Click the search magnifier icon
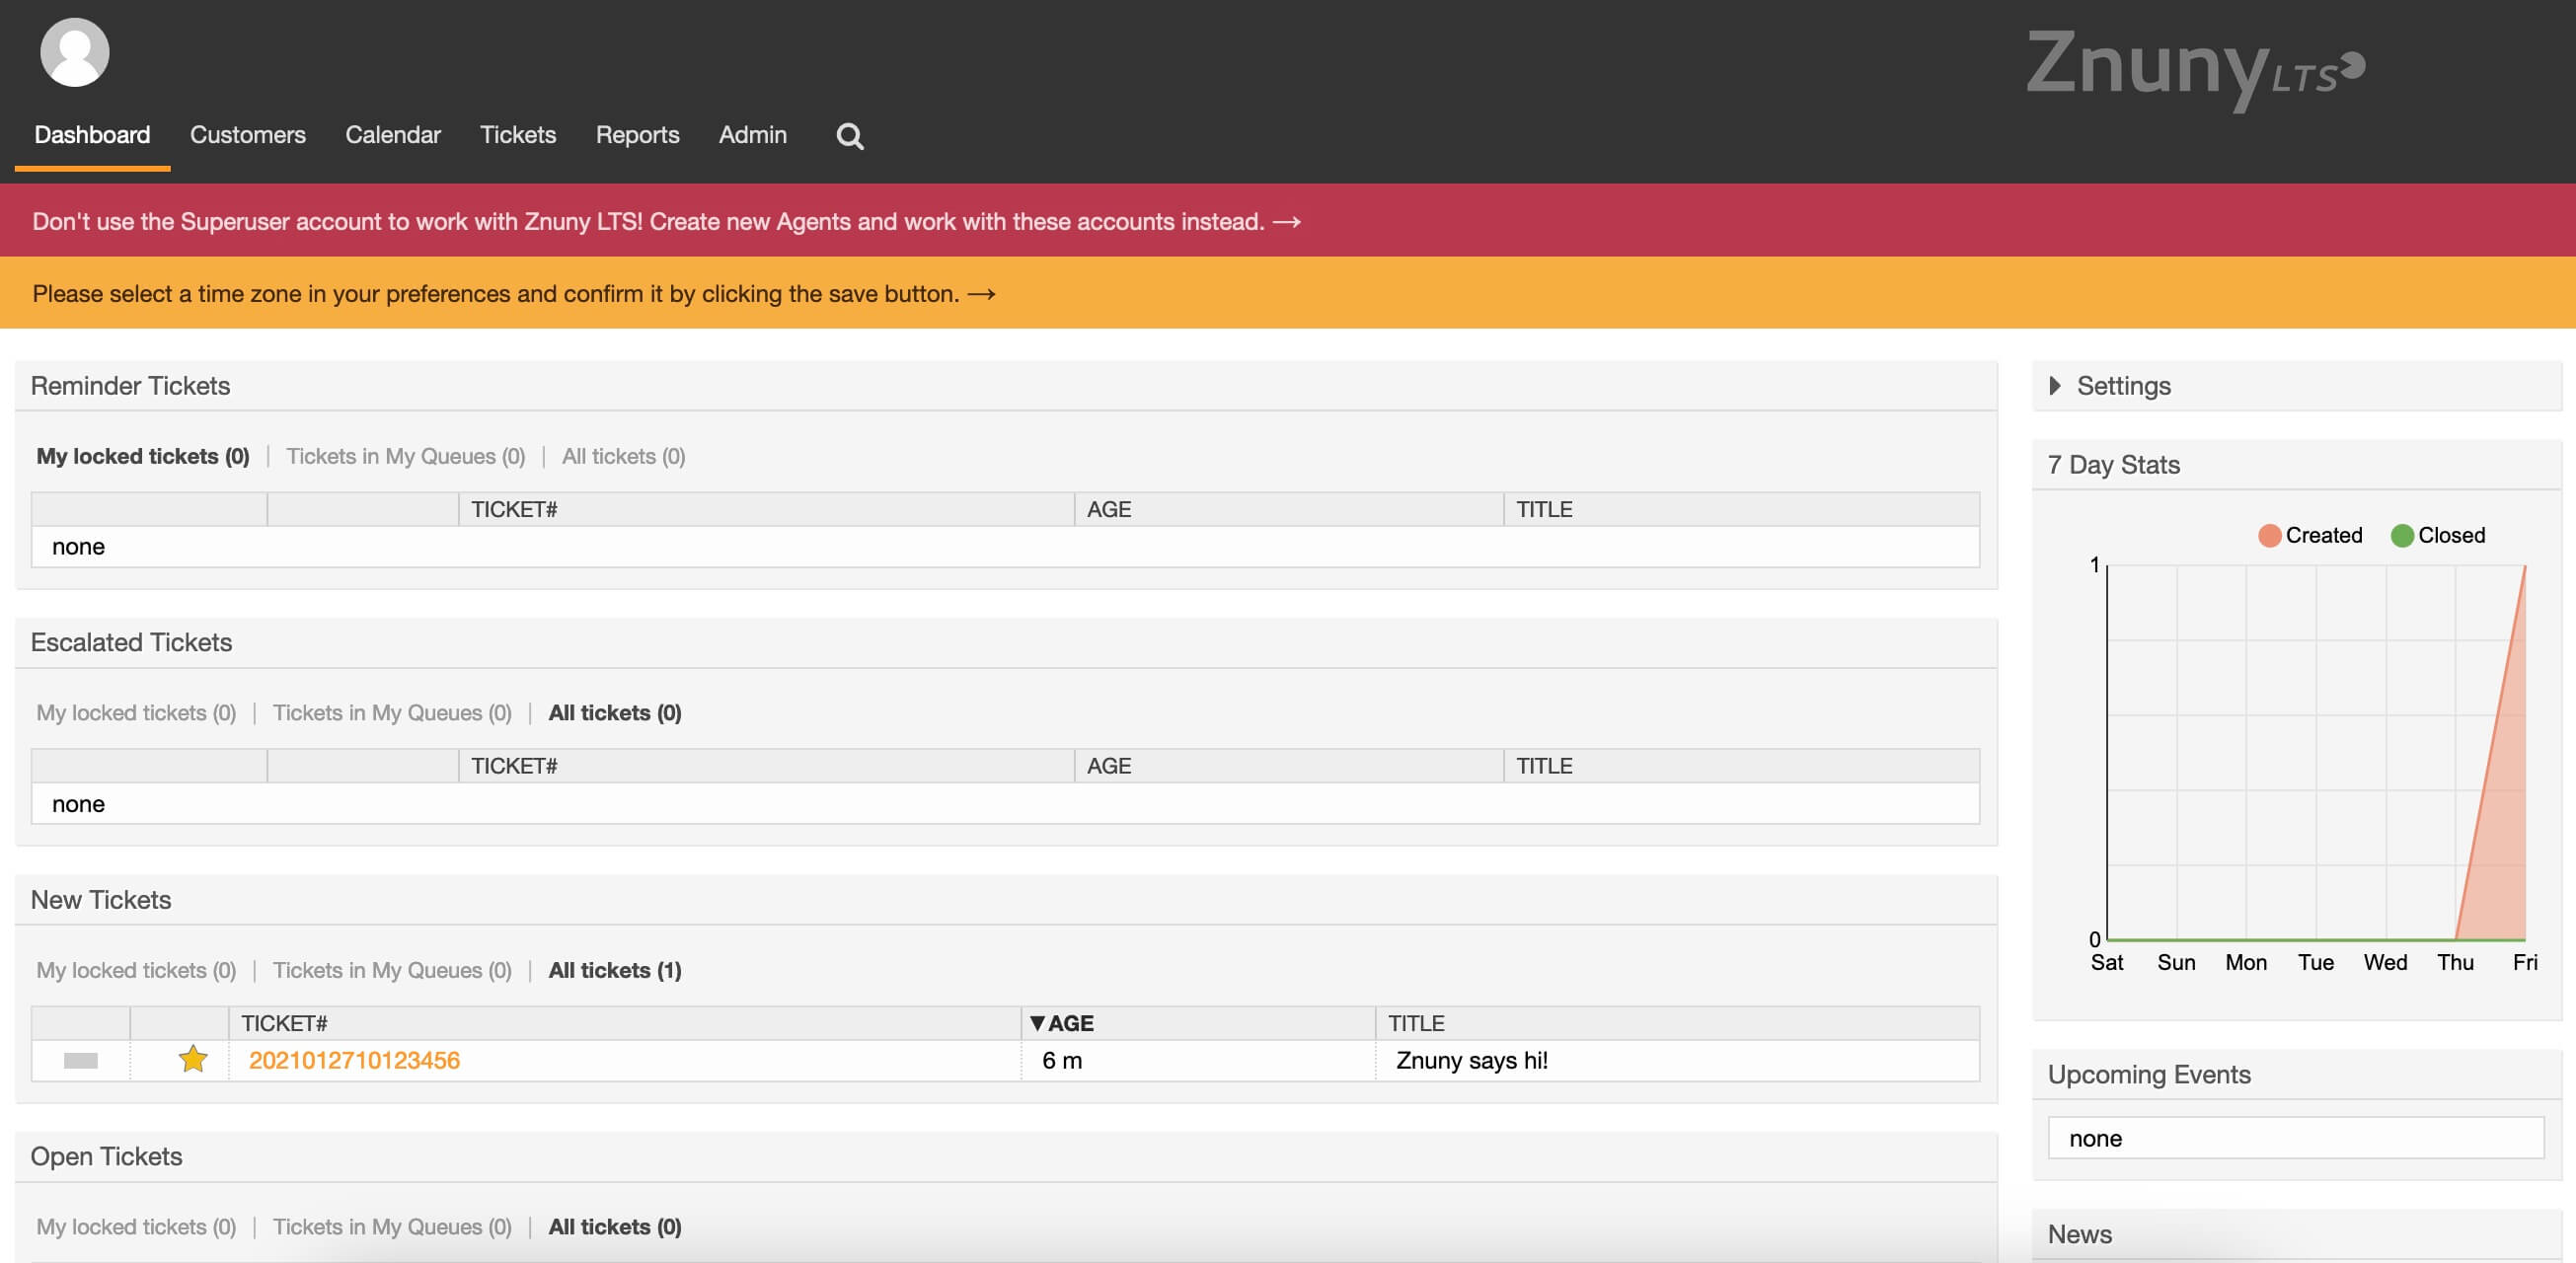The height and width of the screenshot is (1263, 2576). coord(849,136)
